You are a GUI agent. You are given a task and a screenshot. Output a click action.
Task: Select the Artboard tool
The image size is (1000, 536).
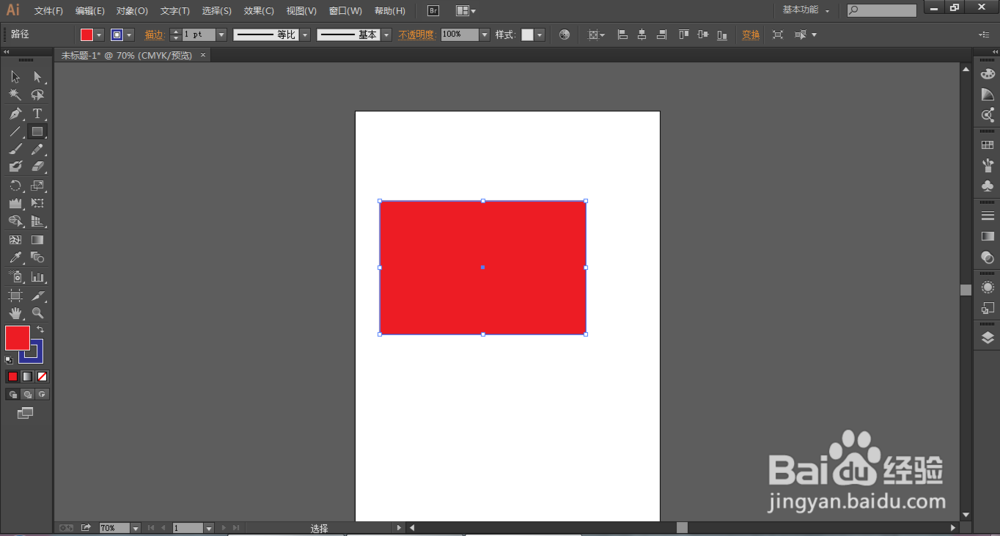[16, 295]
